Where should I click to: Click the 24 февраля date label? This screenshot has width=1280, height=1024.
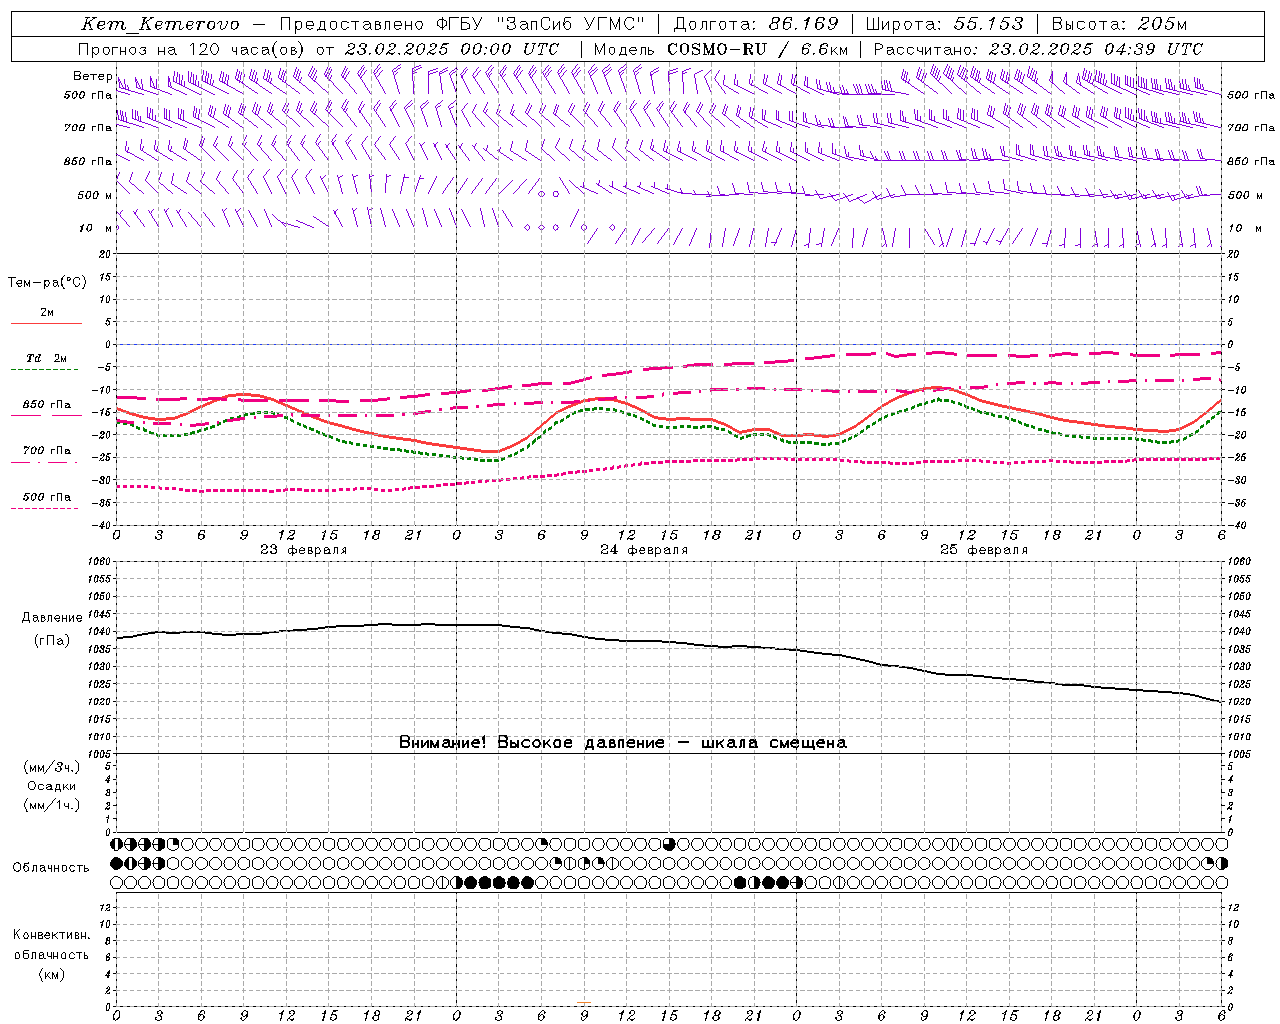point(644,550)
